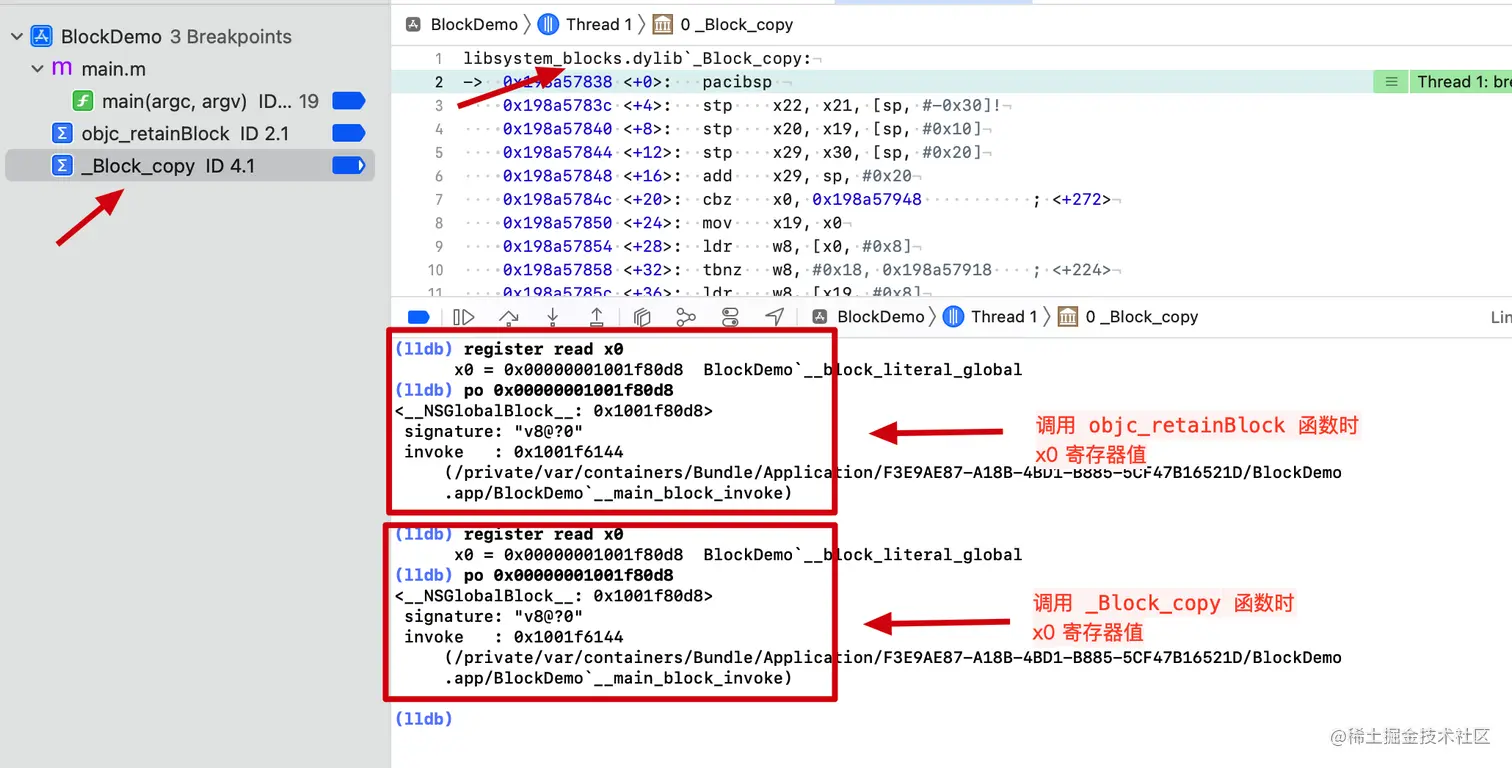This screenshot has height=768, width=1512.
Task: Click the green Thread 1 breakpoint annotation
Action: (x=1461, y=82)
